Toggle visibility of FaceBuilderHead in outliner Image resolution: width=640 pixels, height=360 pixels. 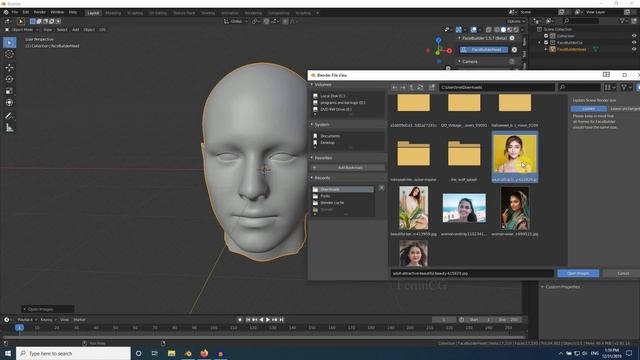pyautogui.click(x=634, y=49)
